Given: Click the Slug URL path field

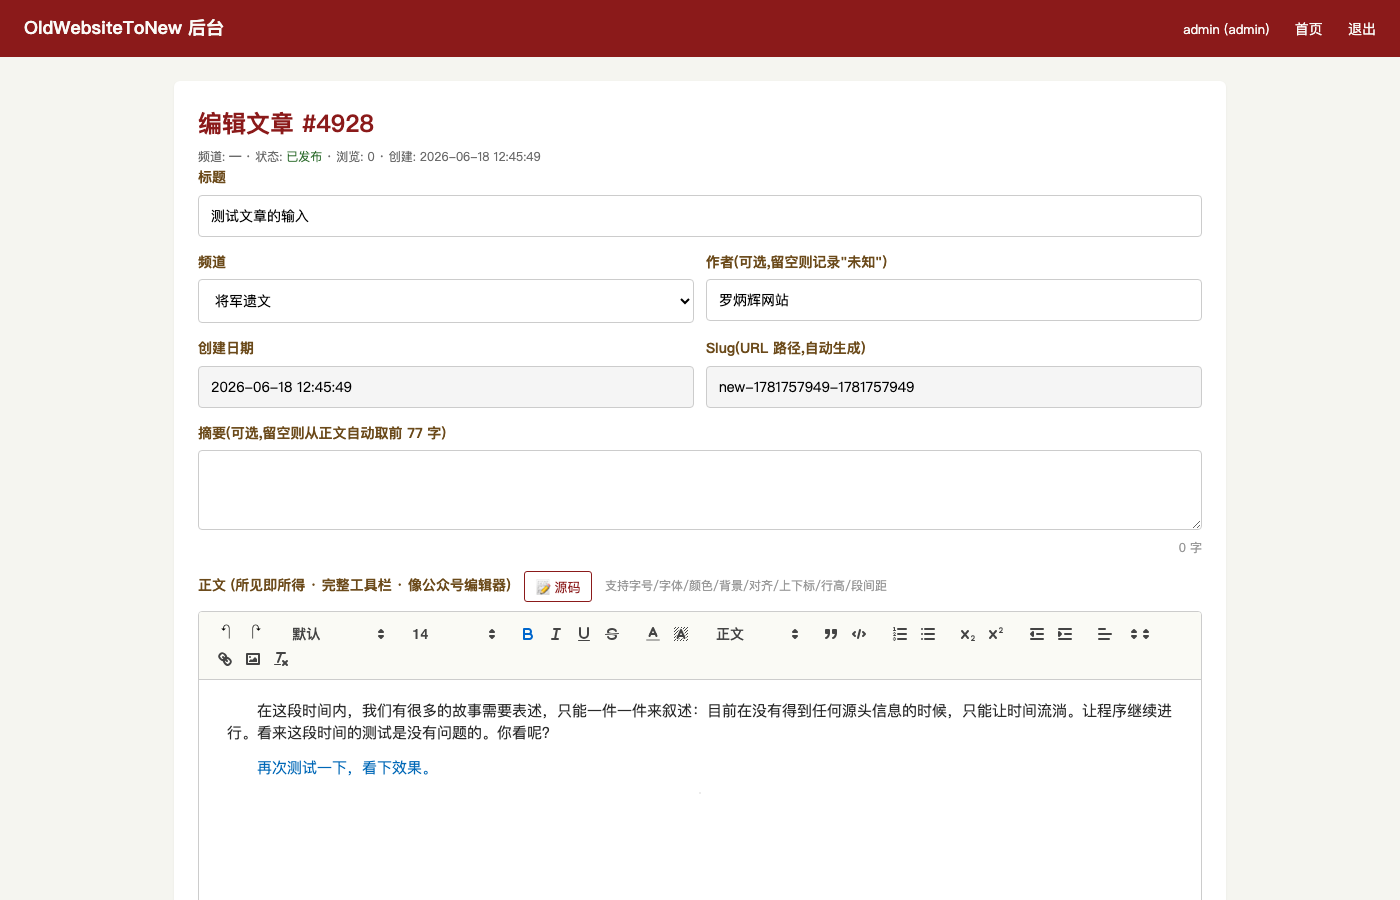Looking at the screenshot, I should point(954,387).
